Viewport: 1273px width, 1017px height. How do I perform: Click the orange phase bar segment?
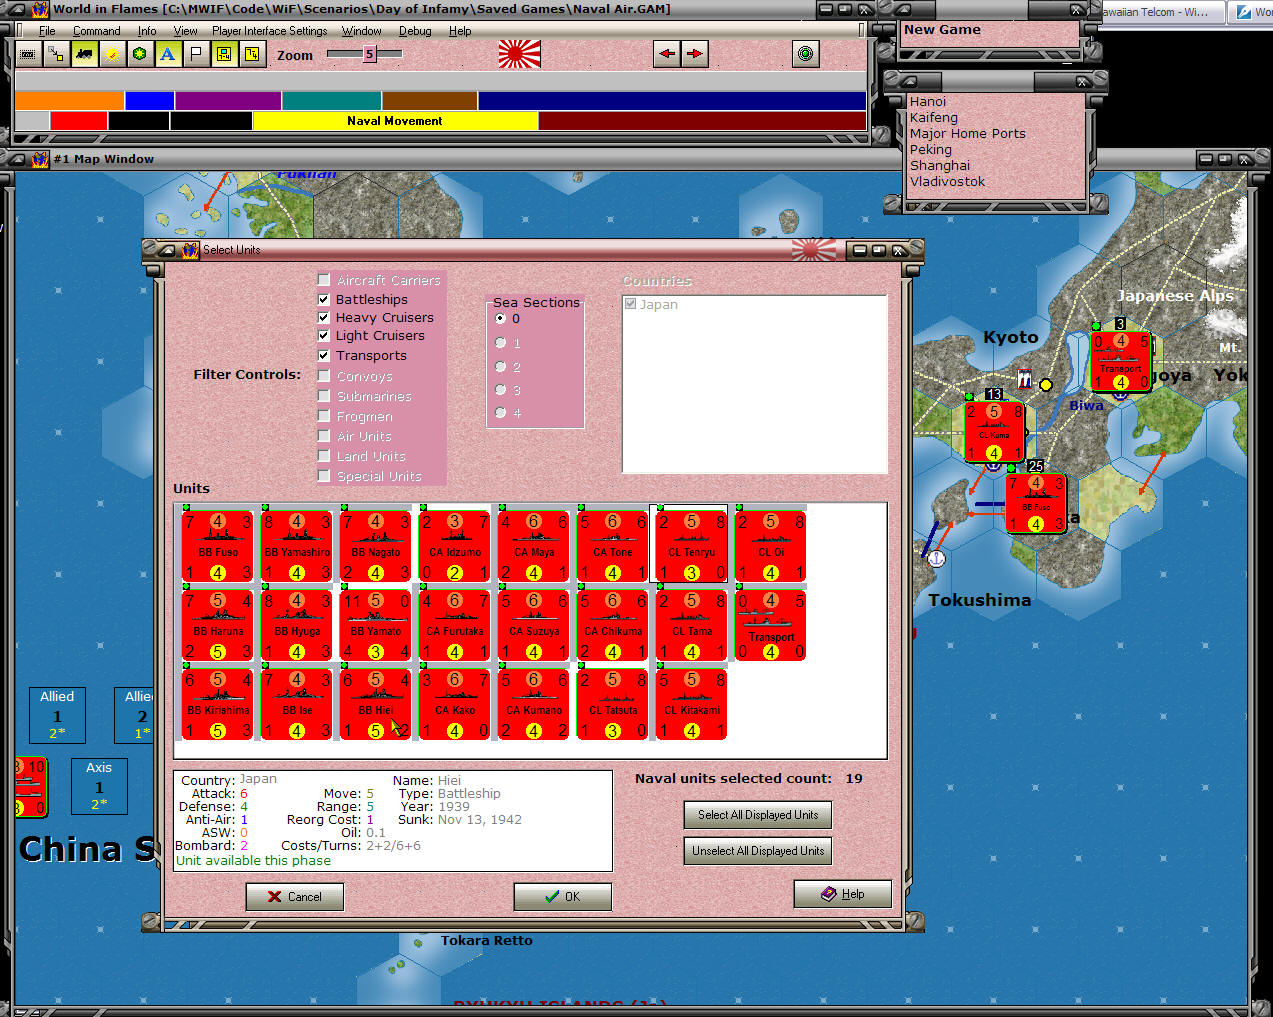[x=69, y=100]
